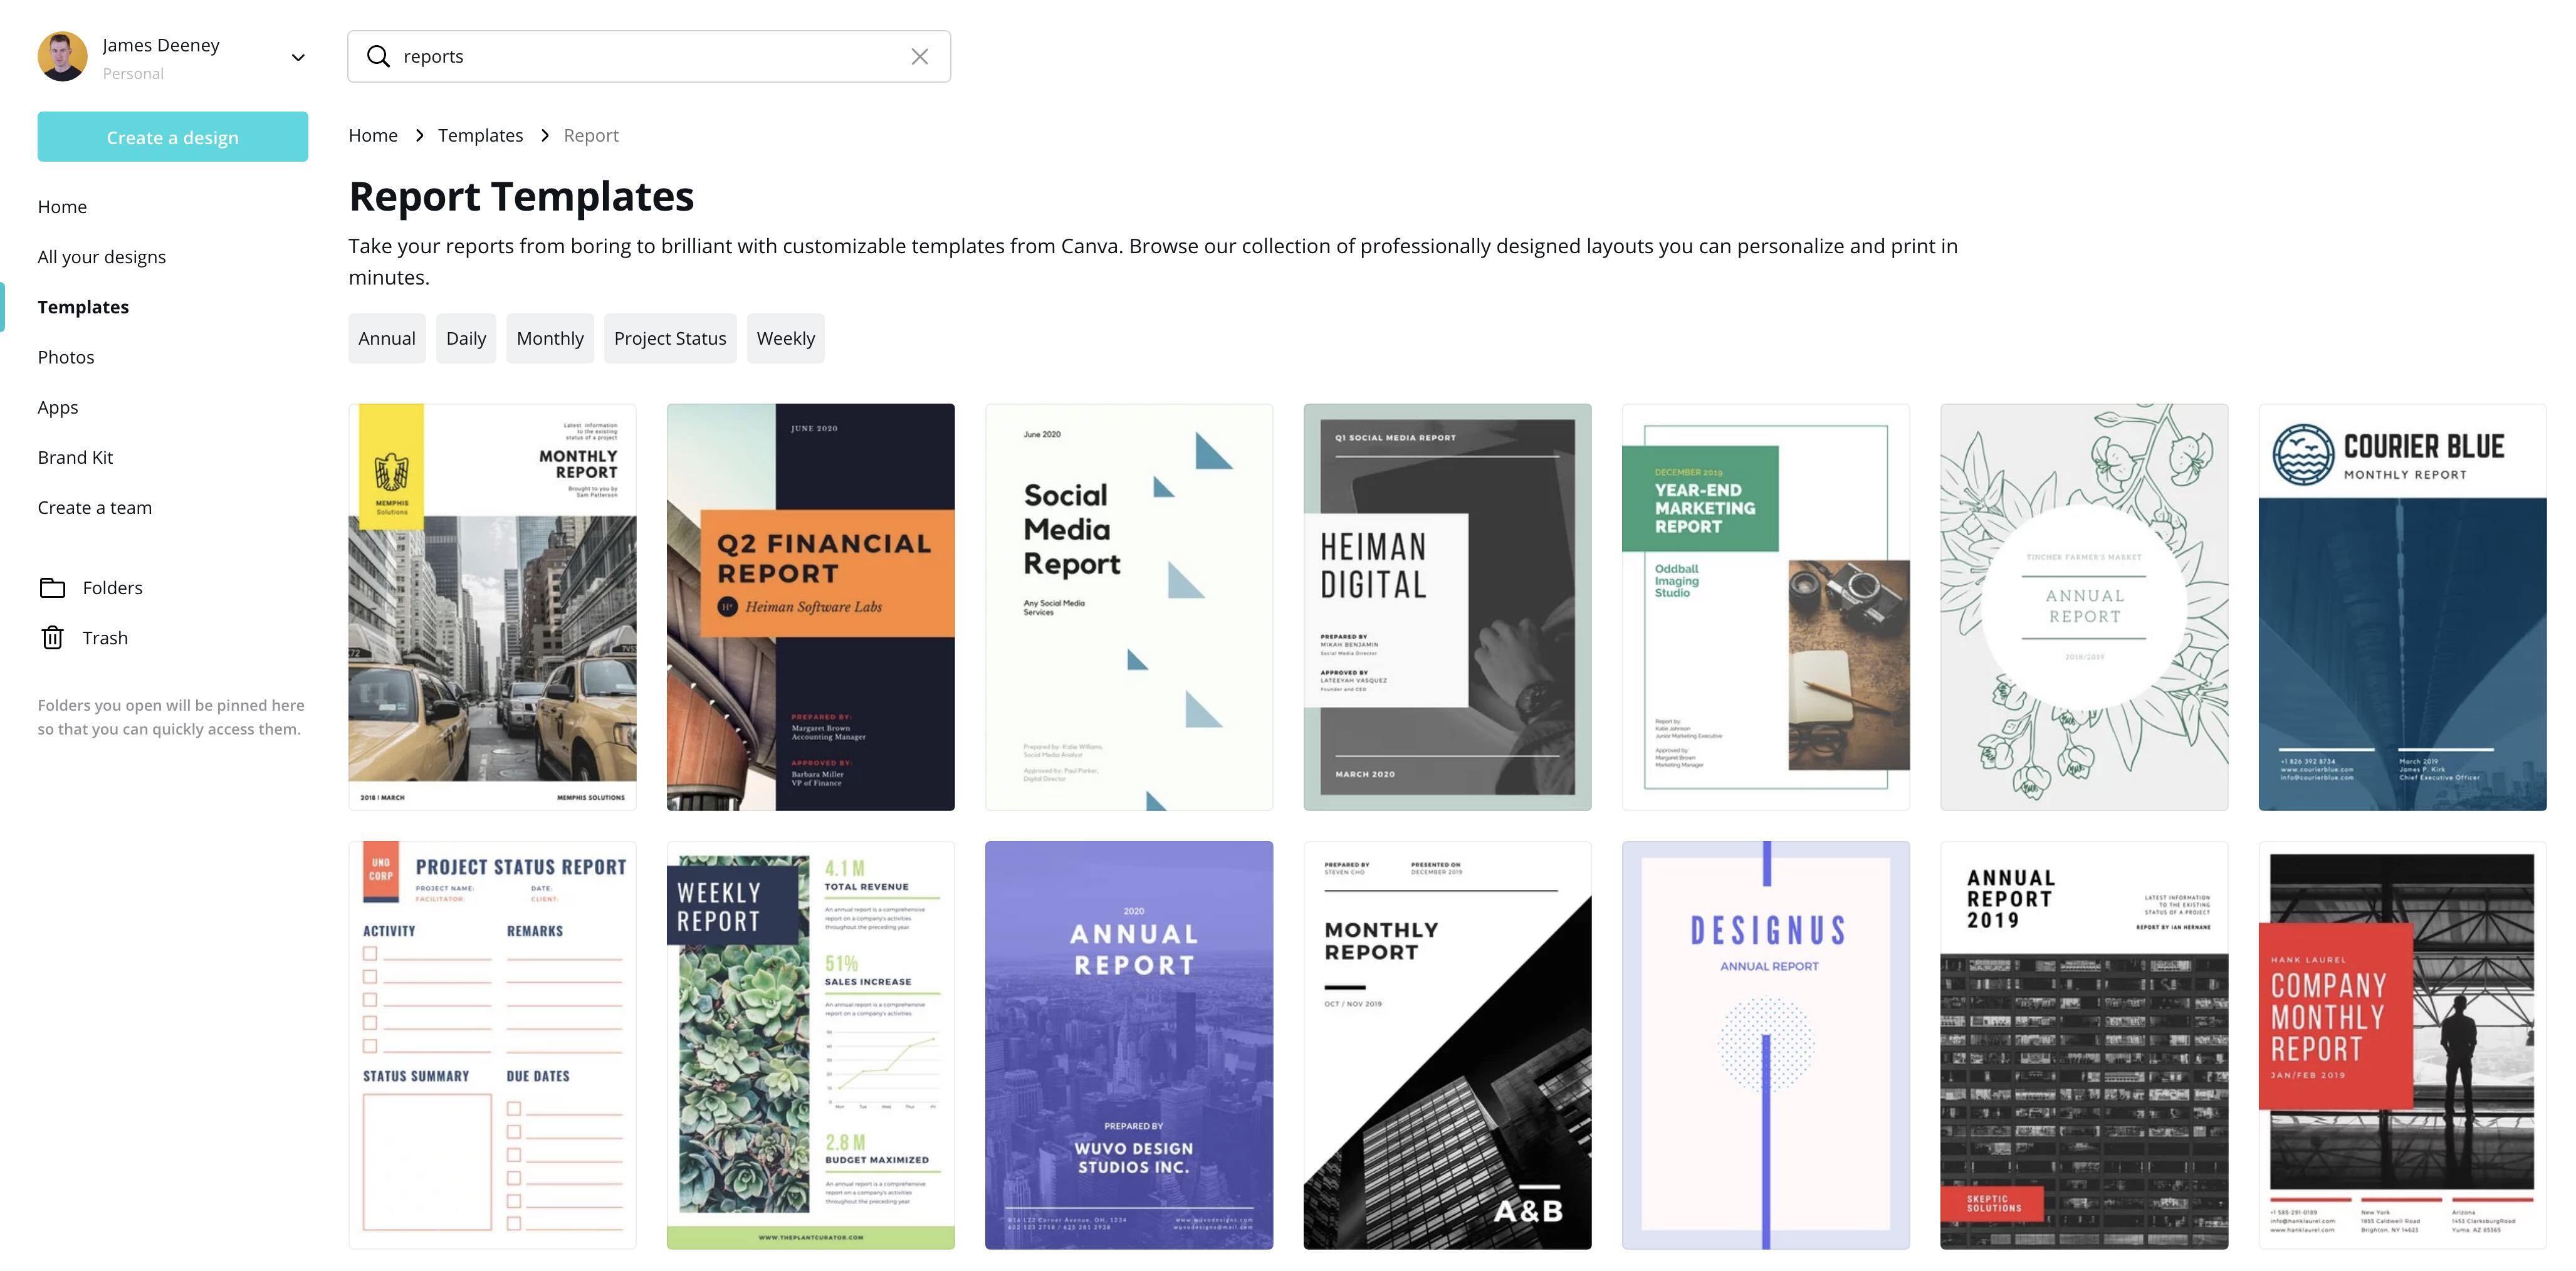2576x1271 pixels.
Task: Go to Templates in the sidebar
Action: pyautogui.click(x=83, y=307)
